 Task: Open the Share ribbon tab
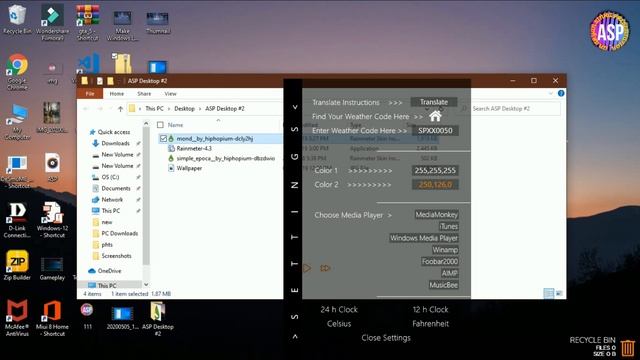(144, 93)
